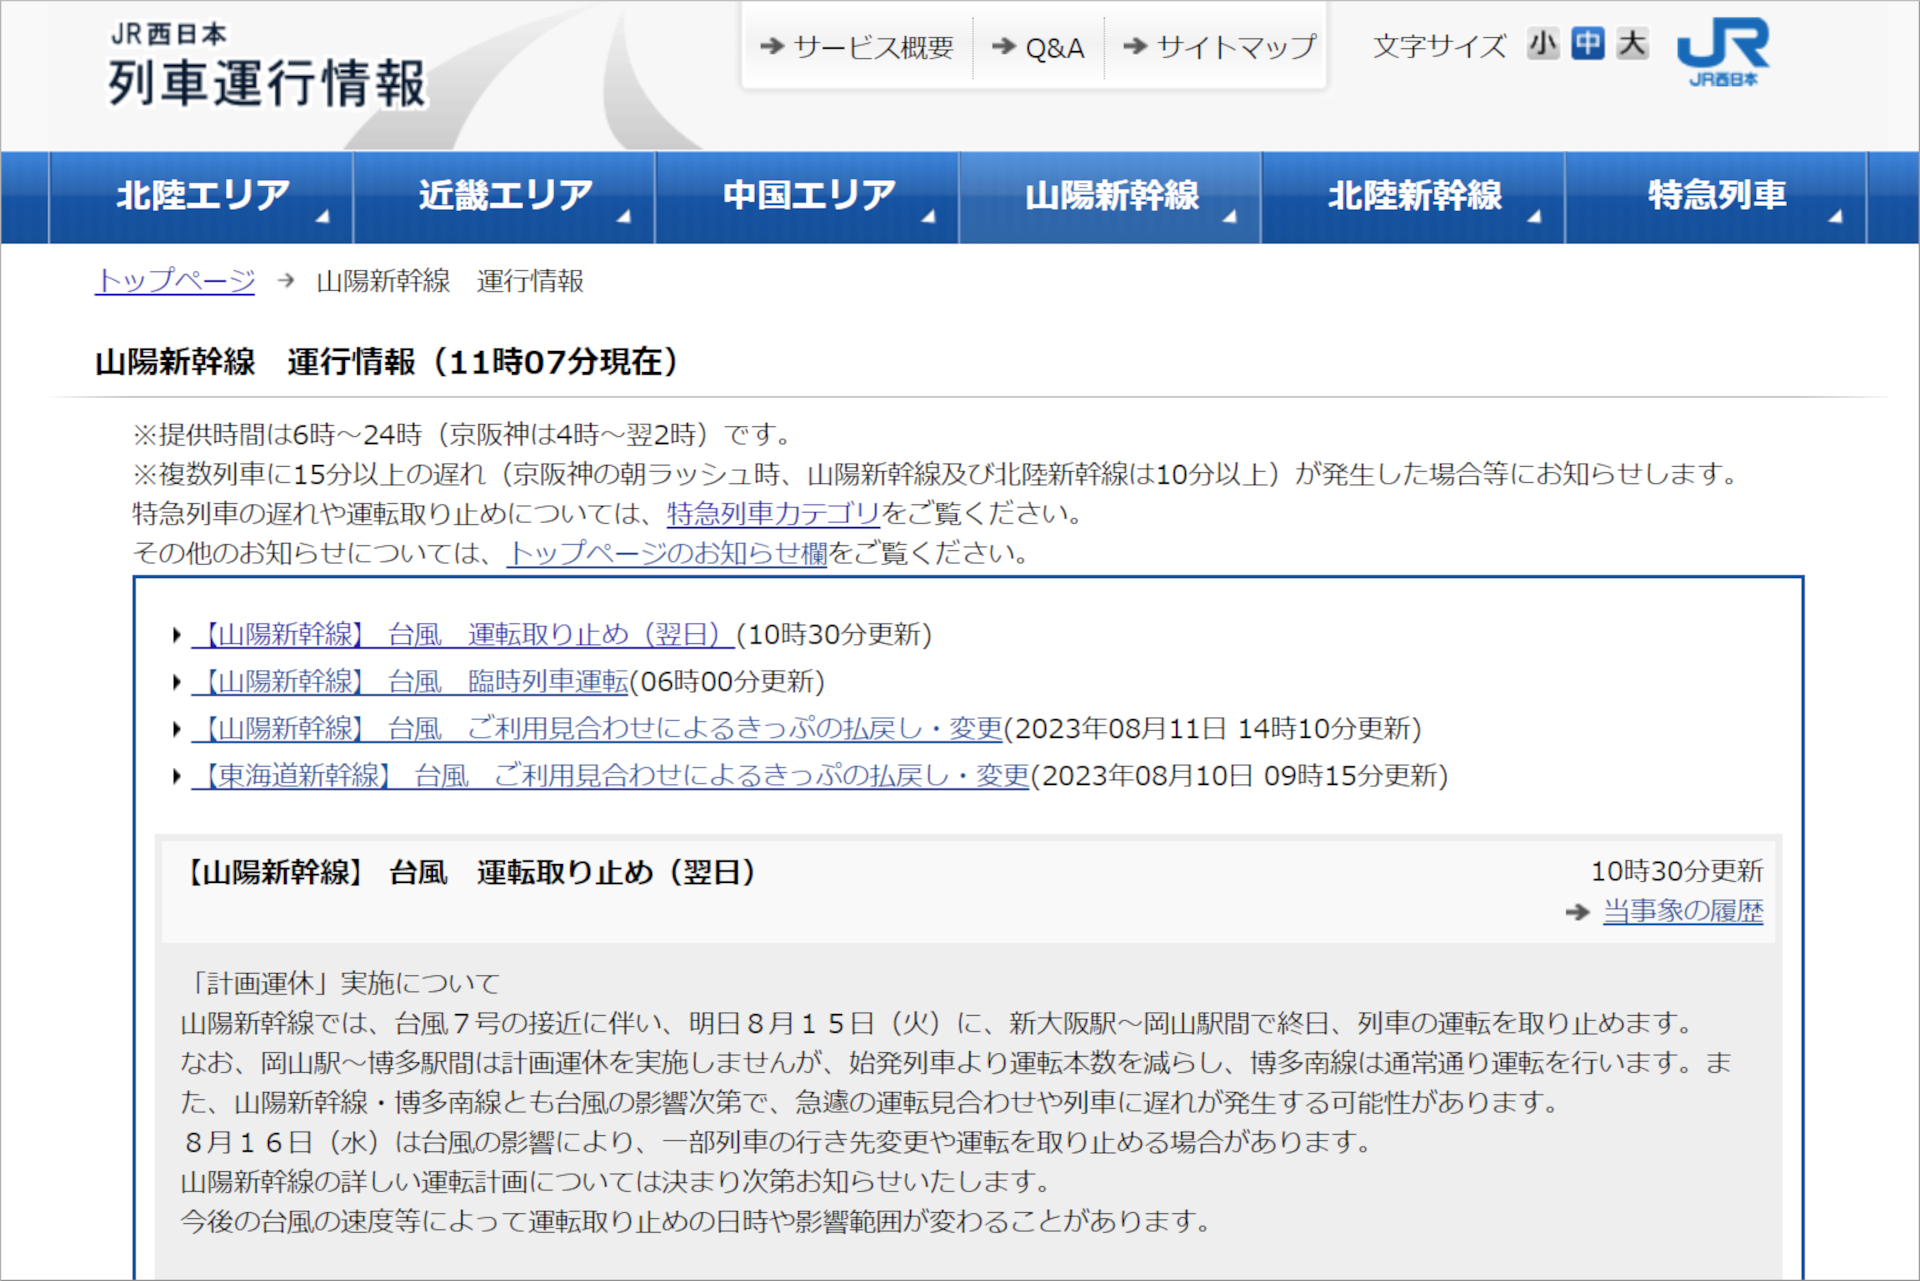Click bullet triangle beside 運転取り止め(翌日) link
Image resolution: width=1920 pixels, height=1281 pixels.
pos(177,635)
